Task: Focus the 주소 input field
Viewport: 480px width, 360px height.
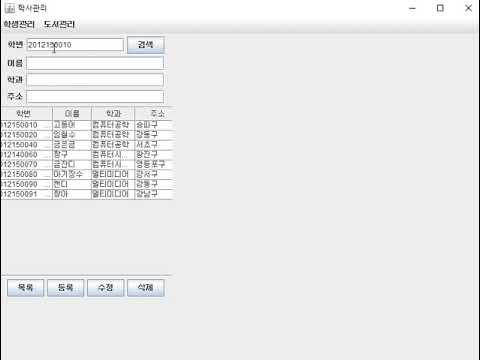Action: [95, 97]
